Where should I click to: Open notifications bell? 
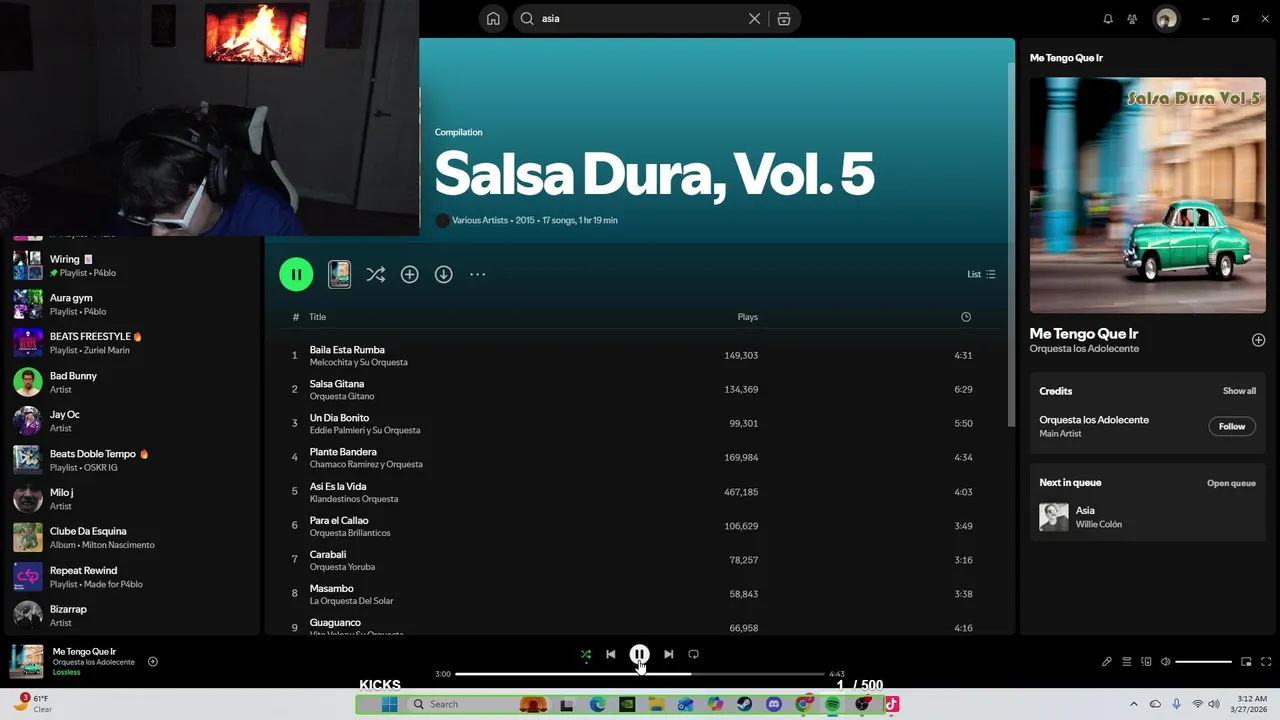click(1108, 19)
